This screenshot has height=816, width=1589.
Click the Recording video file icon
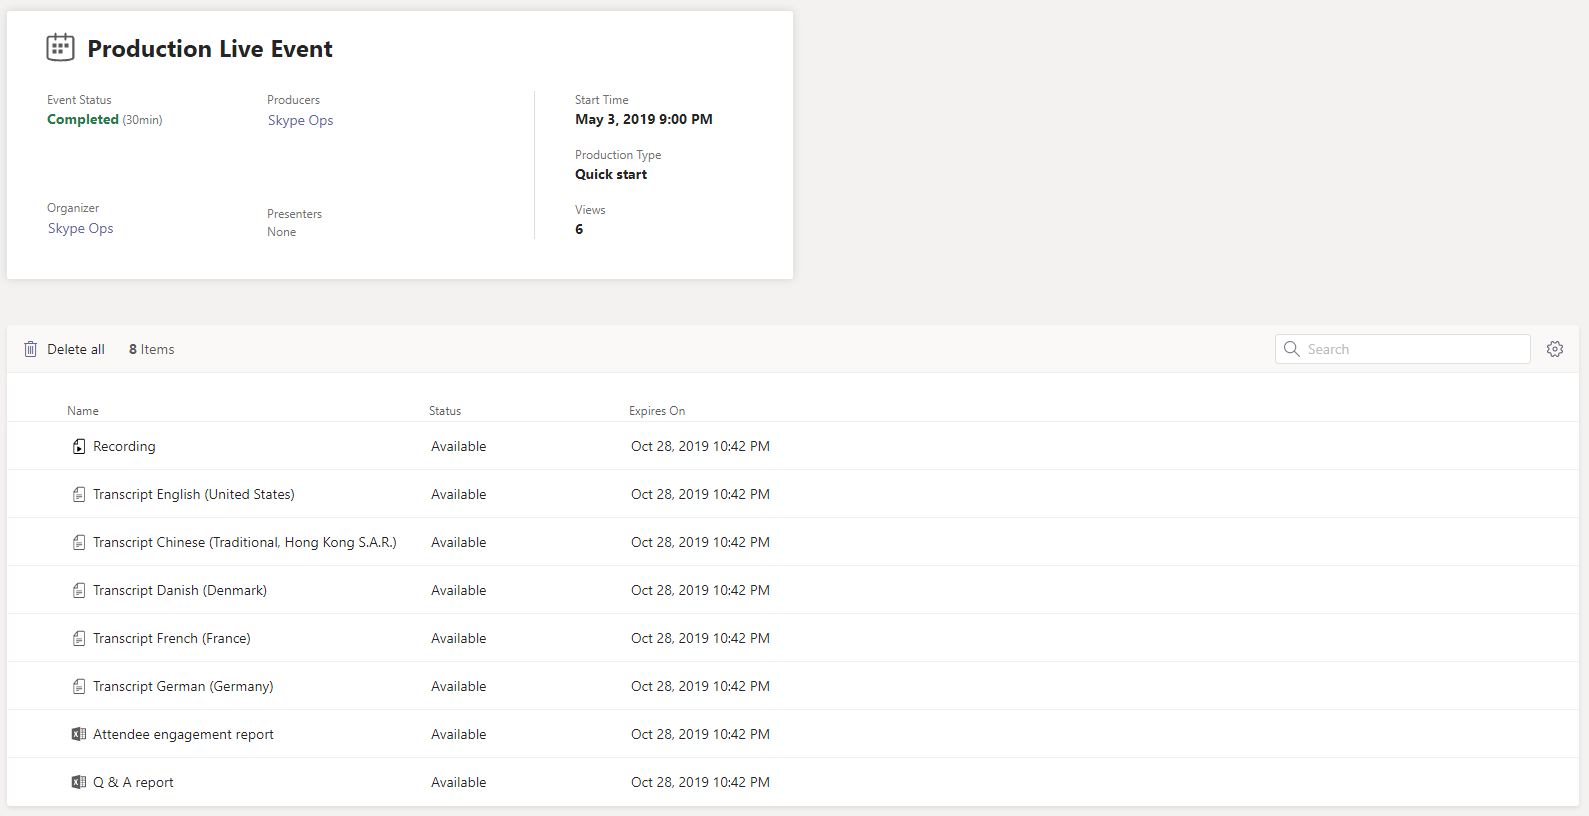coord(79,446)
